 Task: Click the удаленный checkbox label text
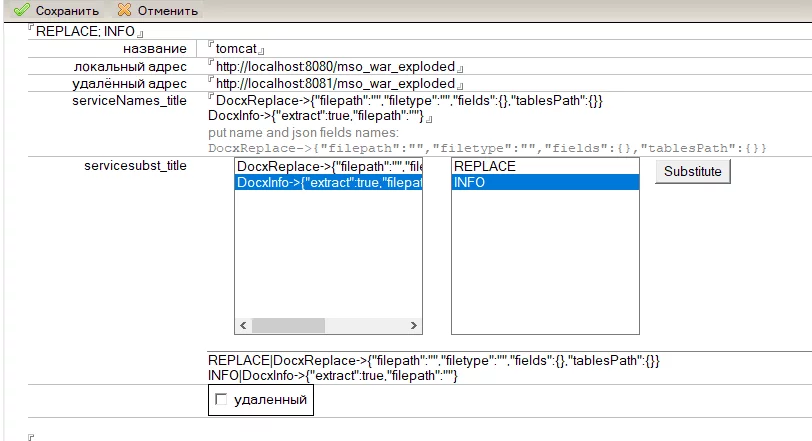(x=268, y=401)
